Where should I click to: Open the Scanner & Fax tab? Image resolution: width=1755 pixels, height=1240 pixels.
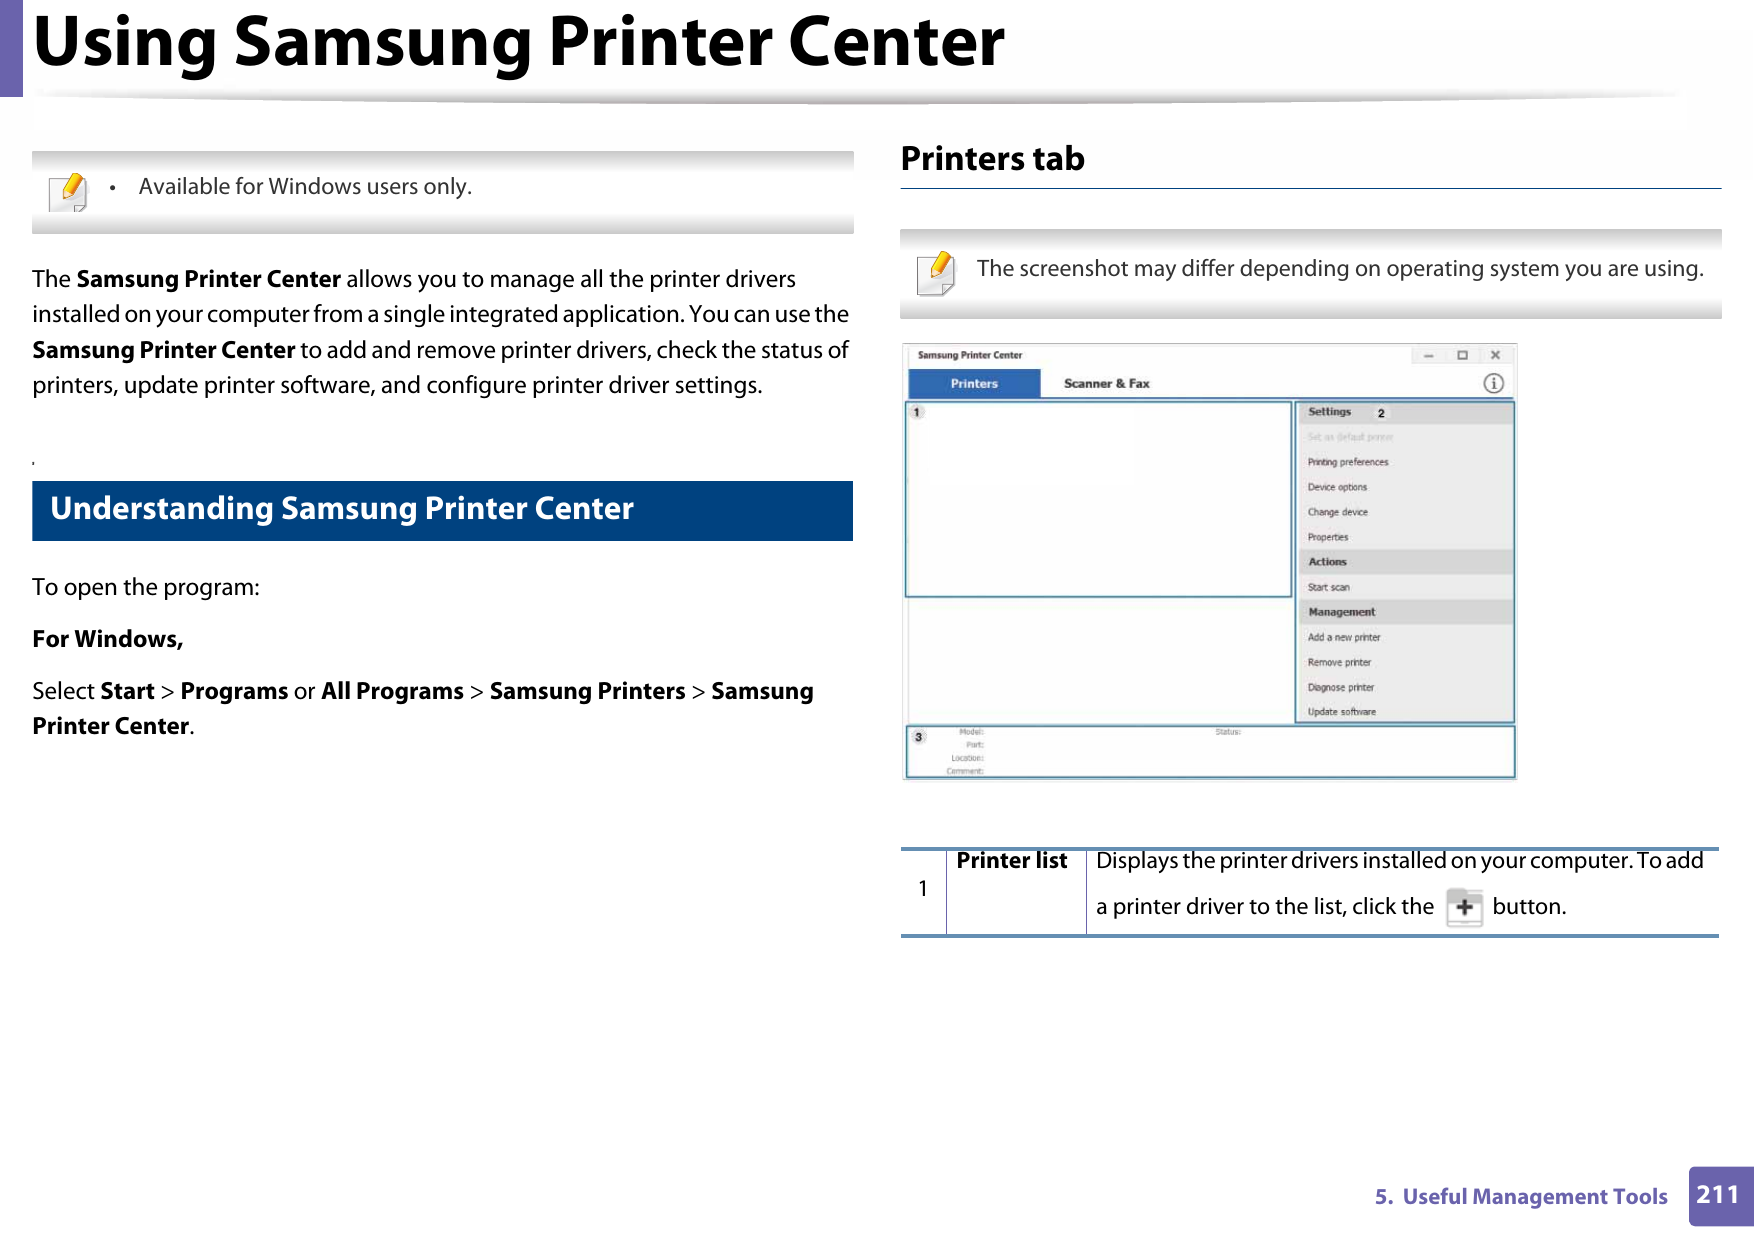click(1106, 384)
